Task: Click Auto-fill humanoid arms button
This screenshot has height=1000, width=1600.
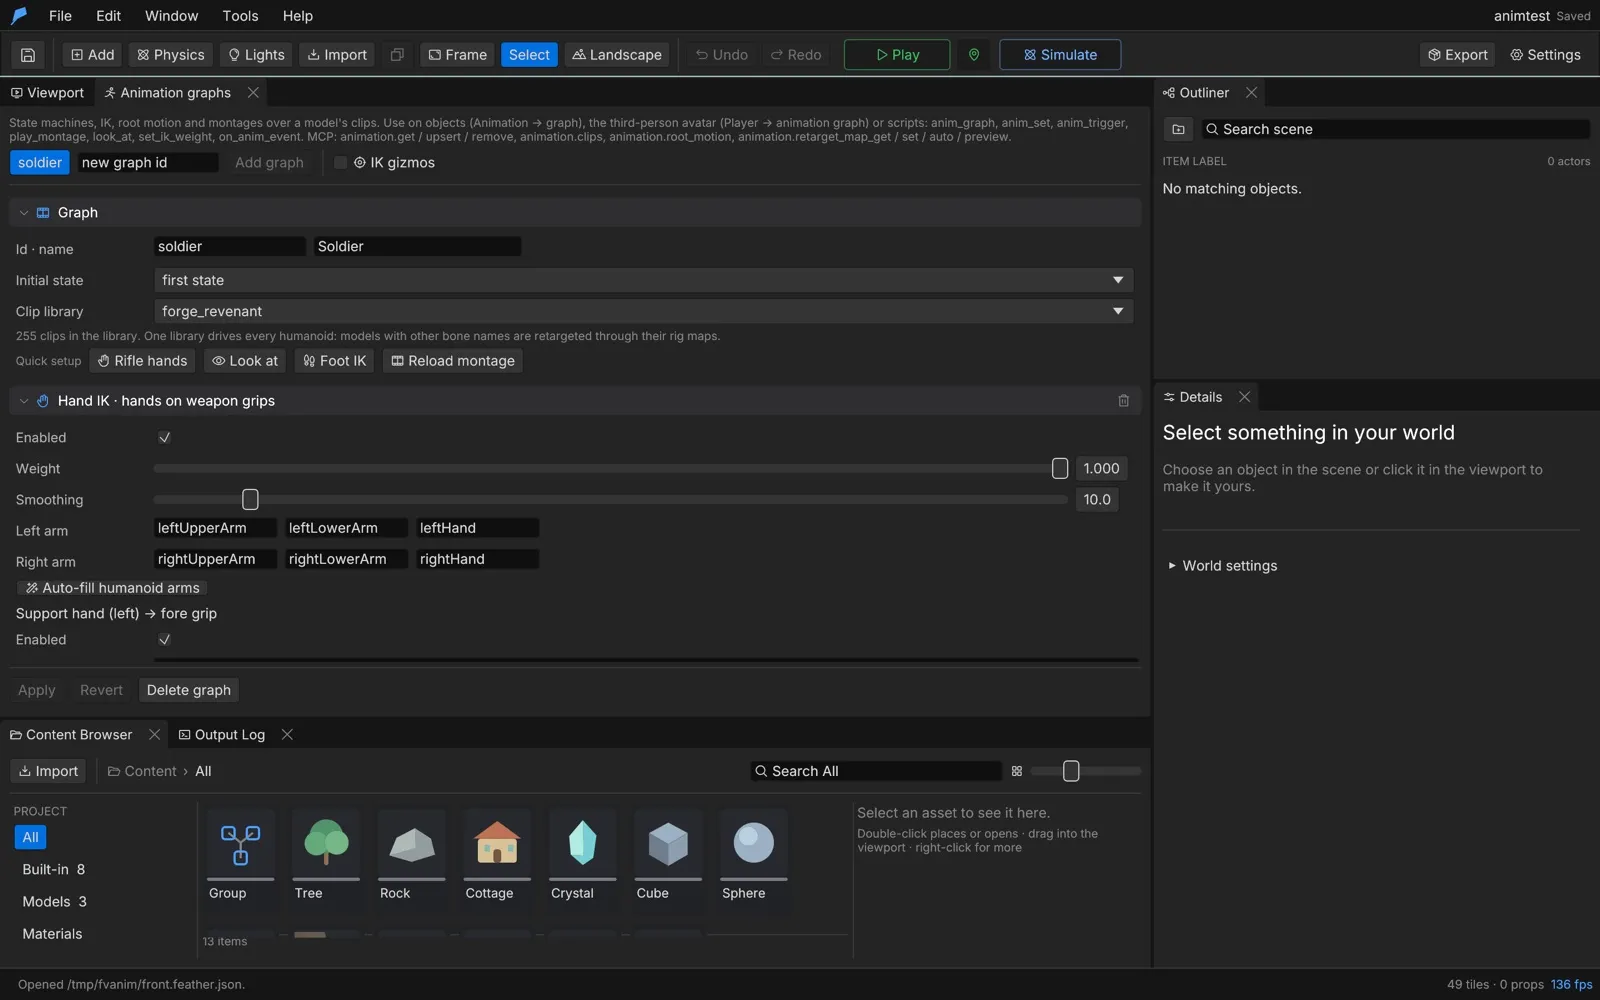Action: 112,588
